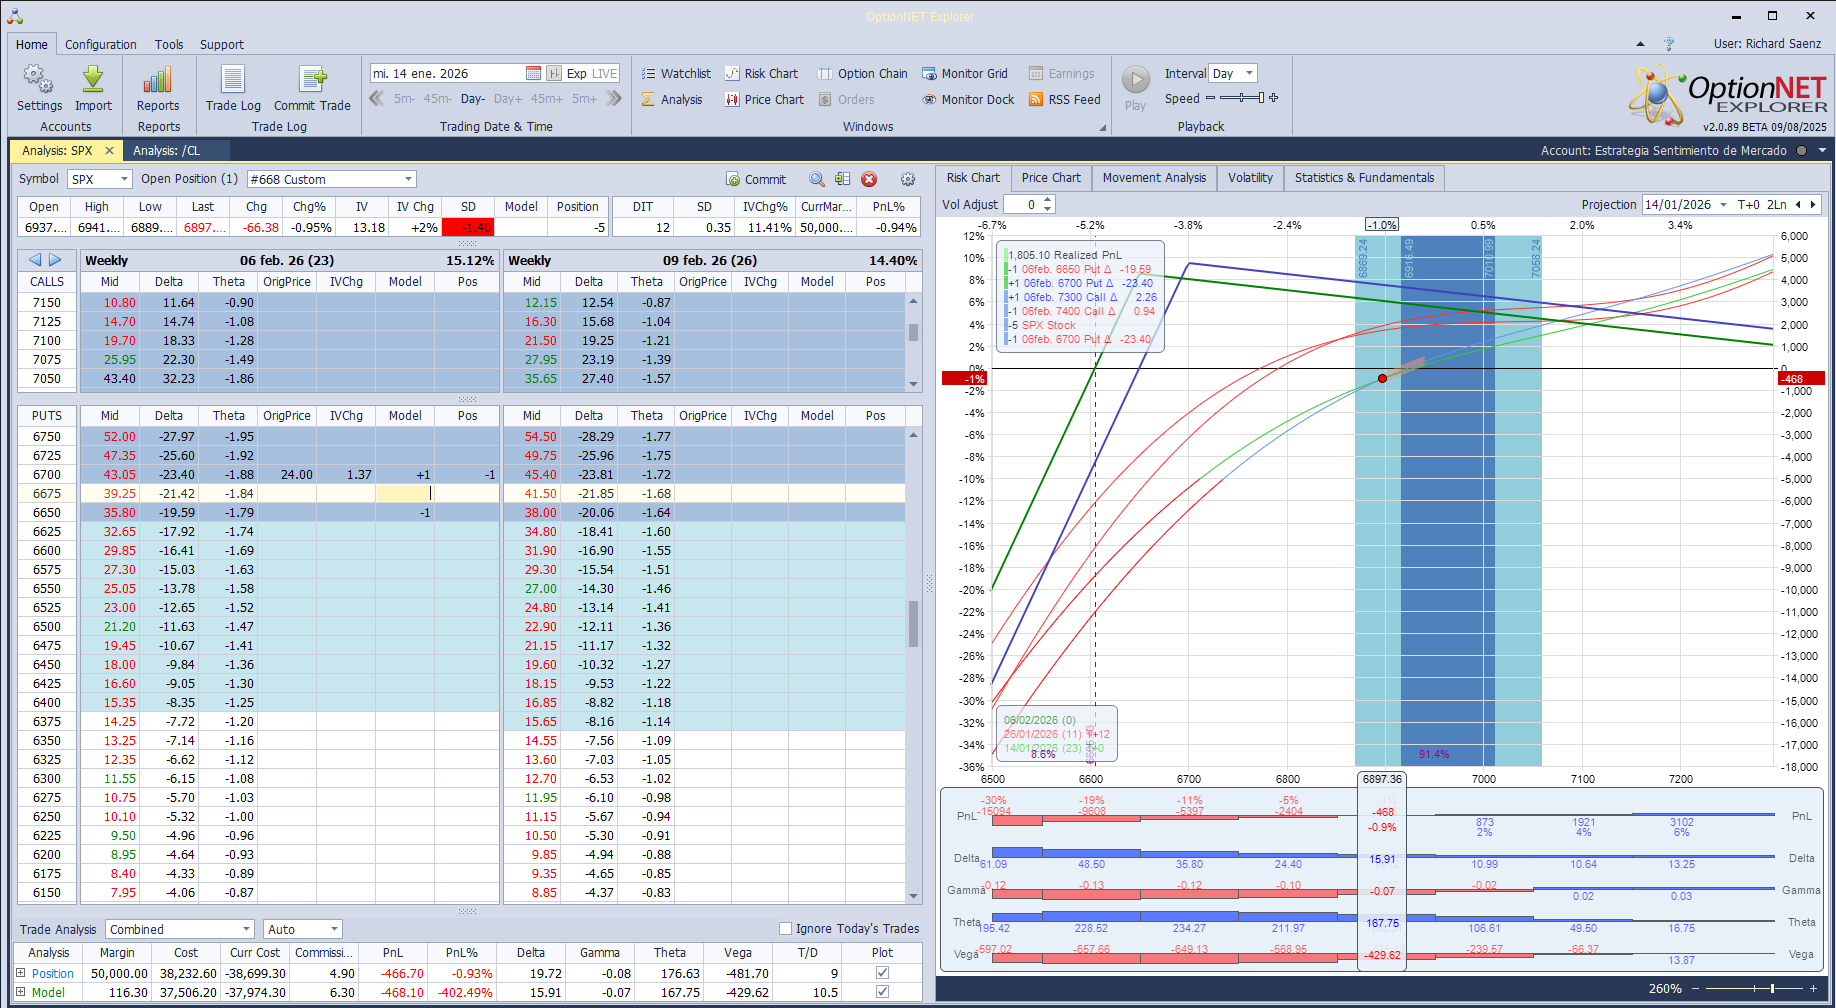Click the Vol Adjust input field
This screenshot has width=1836, height=1008.
[x=1022, y=204]
